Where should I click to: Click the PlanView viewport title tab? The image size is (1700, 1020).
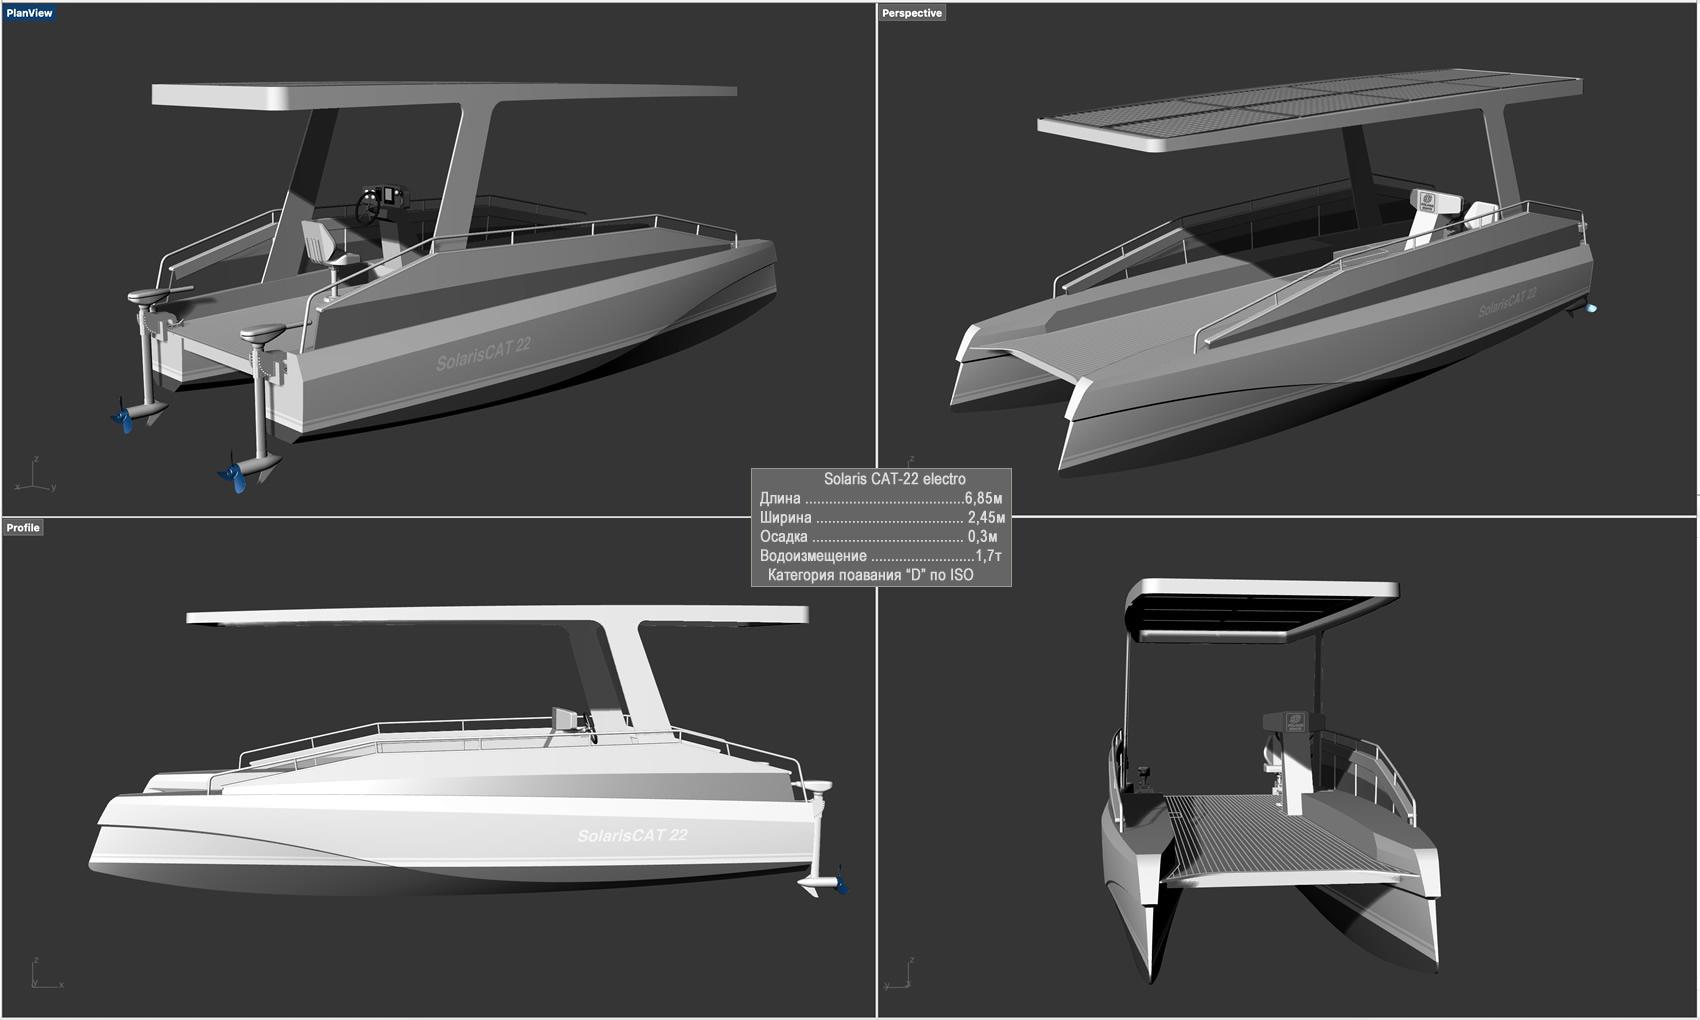[29, 13]
